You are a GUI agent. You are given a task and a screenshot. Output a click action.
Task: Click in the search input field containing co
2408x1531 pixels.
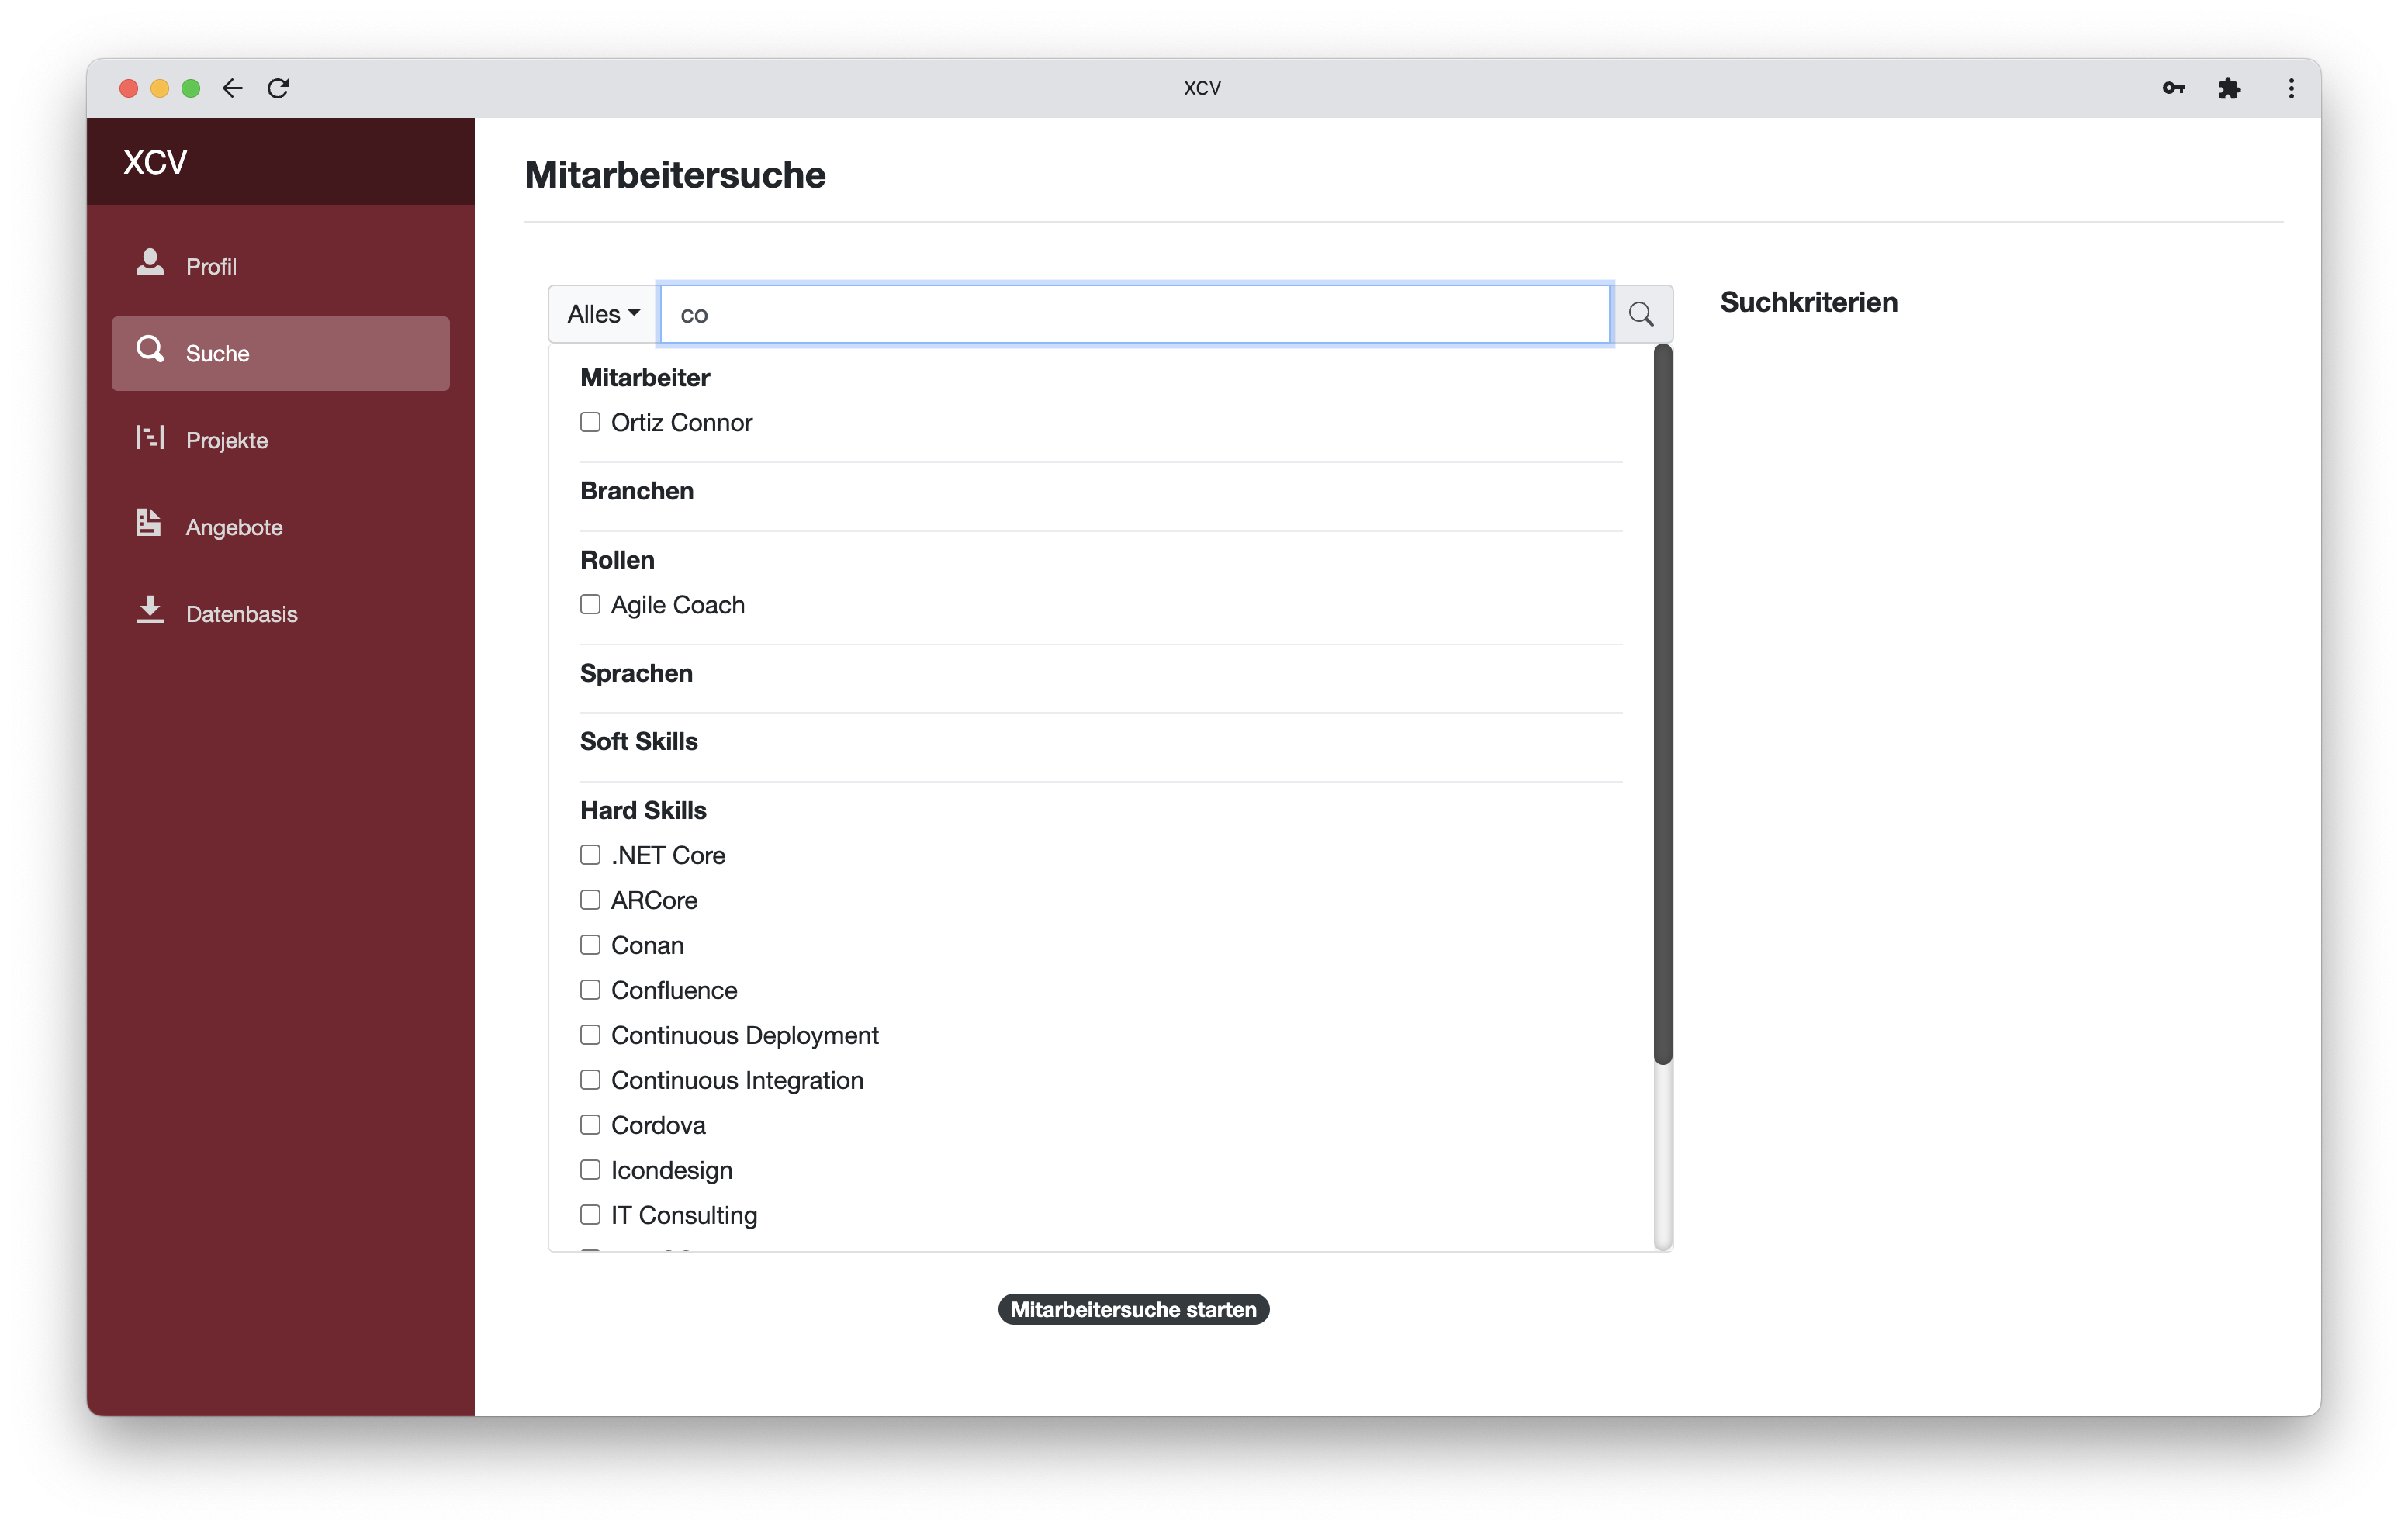(1135, 314)
